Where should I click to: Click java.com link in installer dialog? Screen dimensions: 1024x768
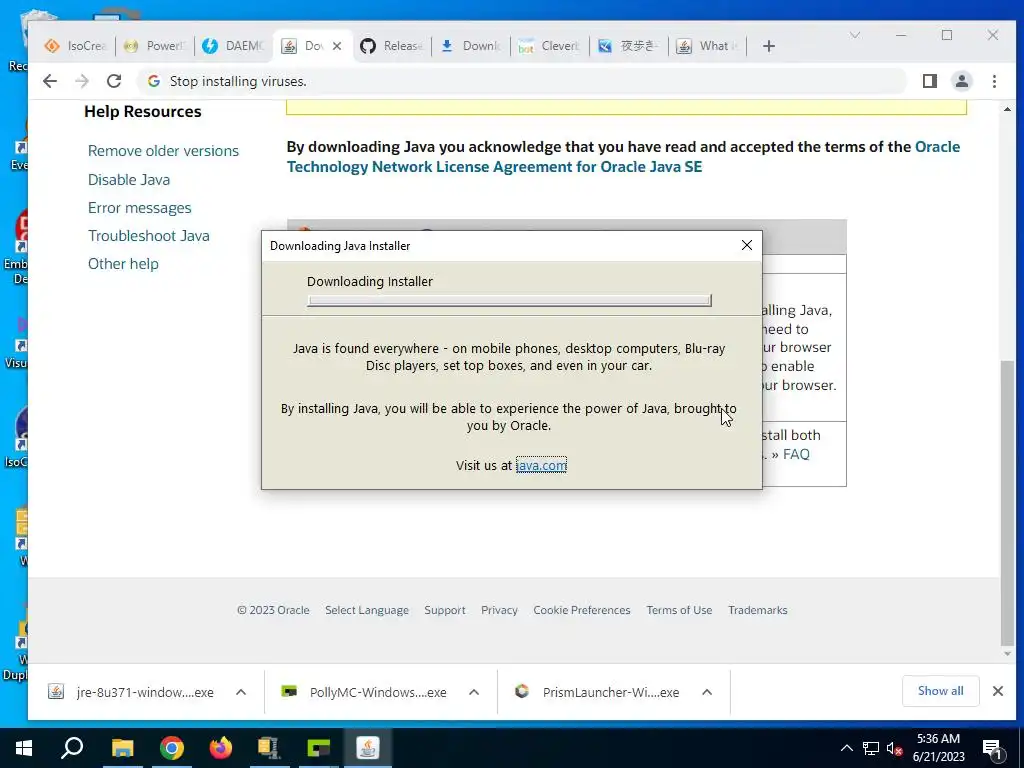click(541, 465)
